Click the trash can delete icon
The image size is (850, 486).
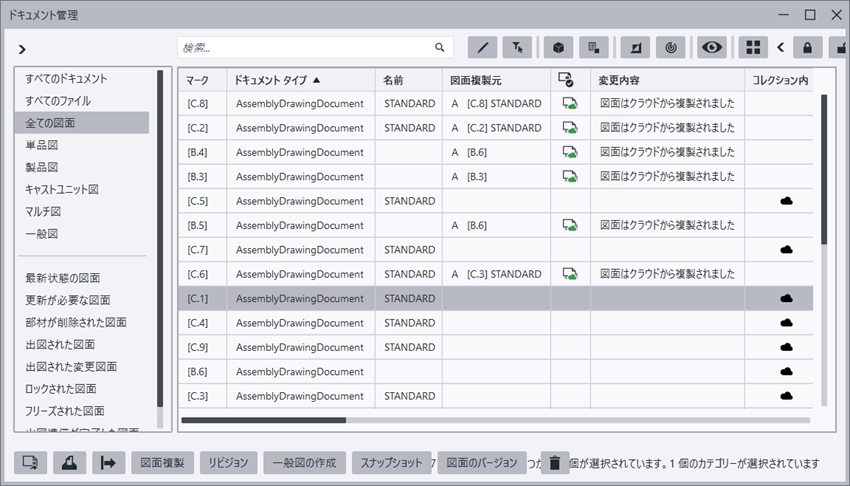tap(555, 462)
